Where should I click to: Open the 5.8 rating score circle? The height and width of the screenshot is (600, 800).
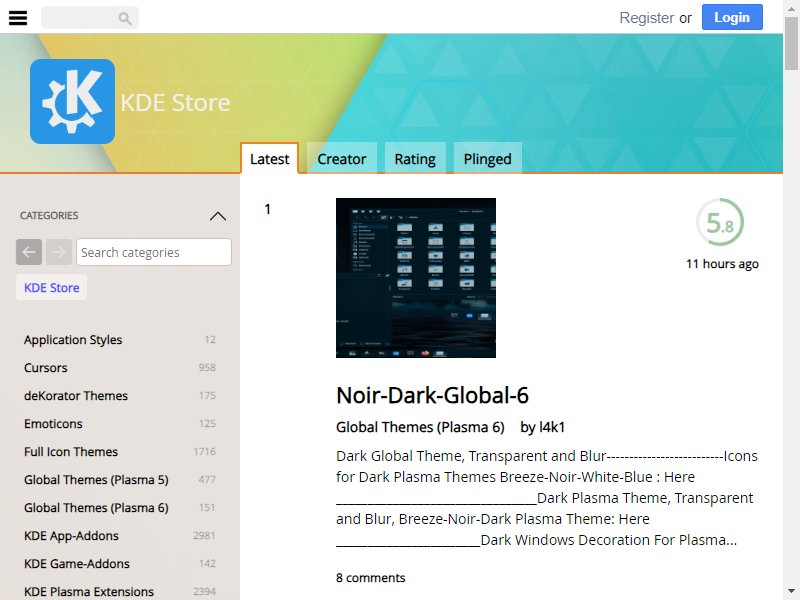click(x=720, y=222)
